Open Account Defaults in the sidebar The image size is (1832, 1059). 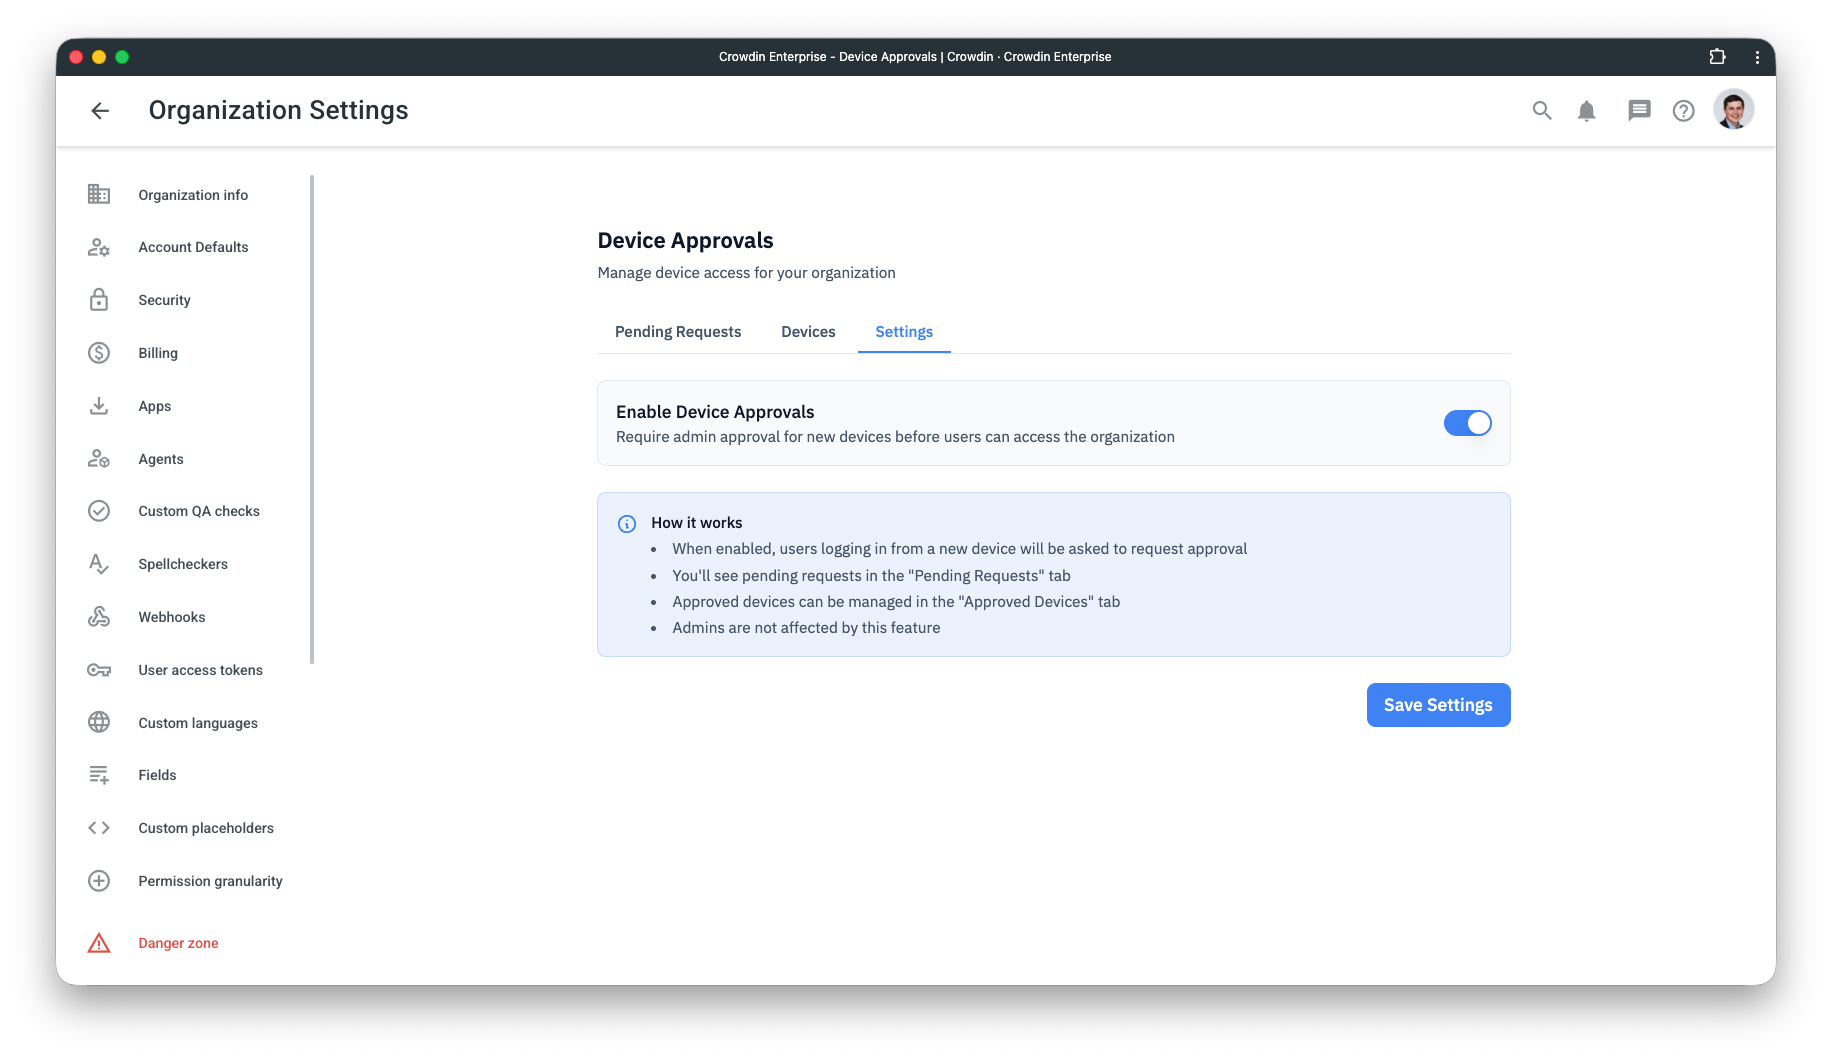point(193,247)
